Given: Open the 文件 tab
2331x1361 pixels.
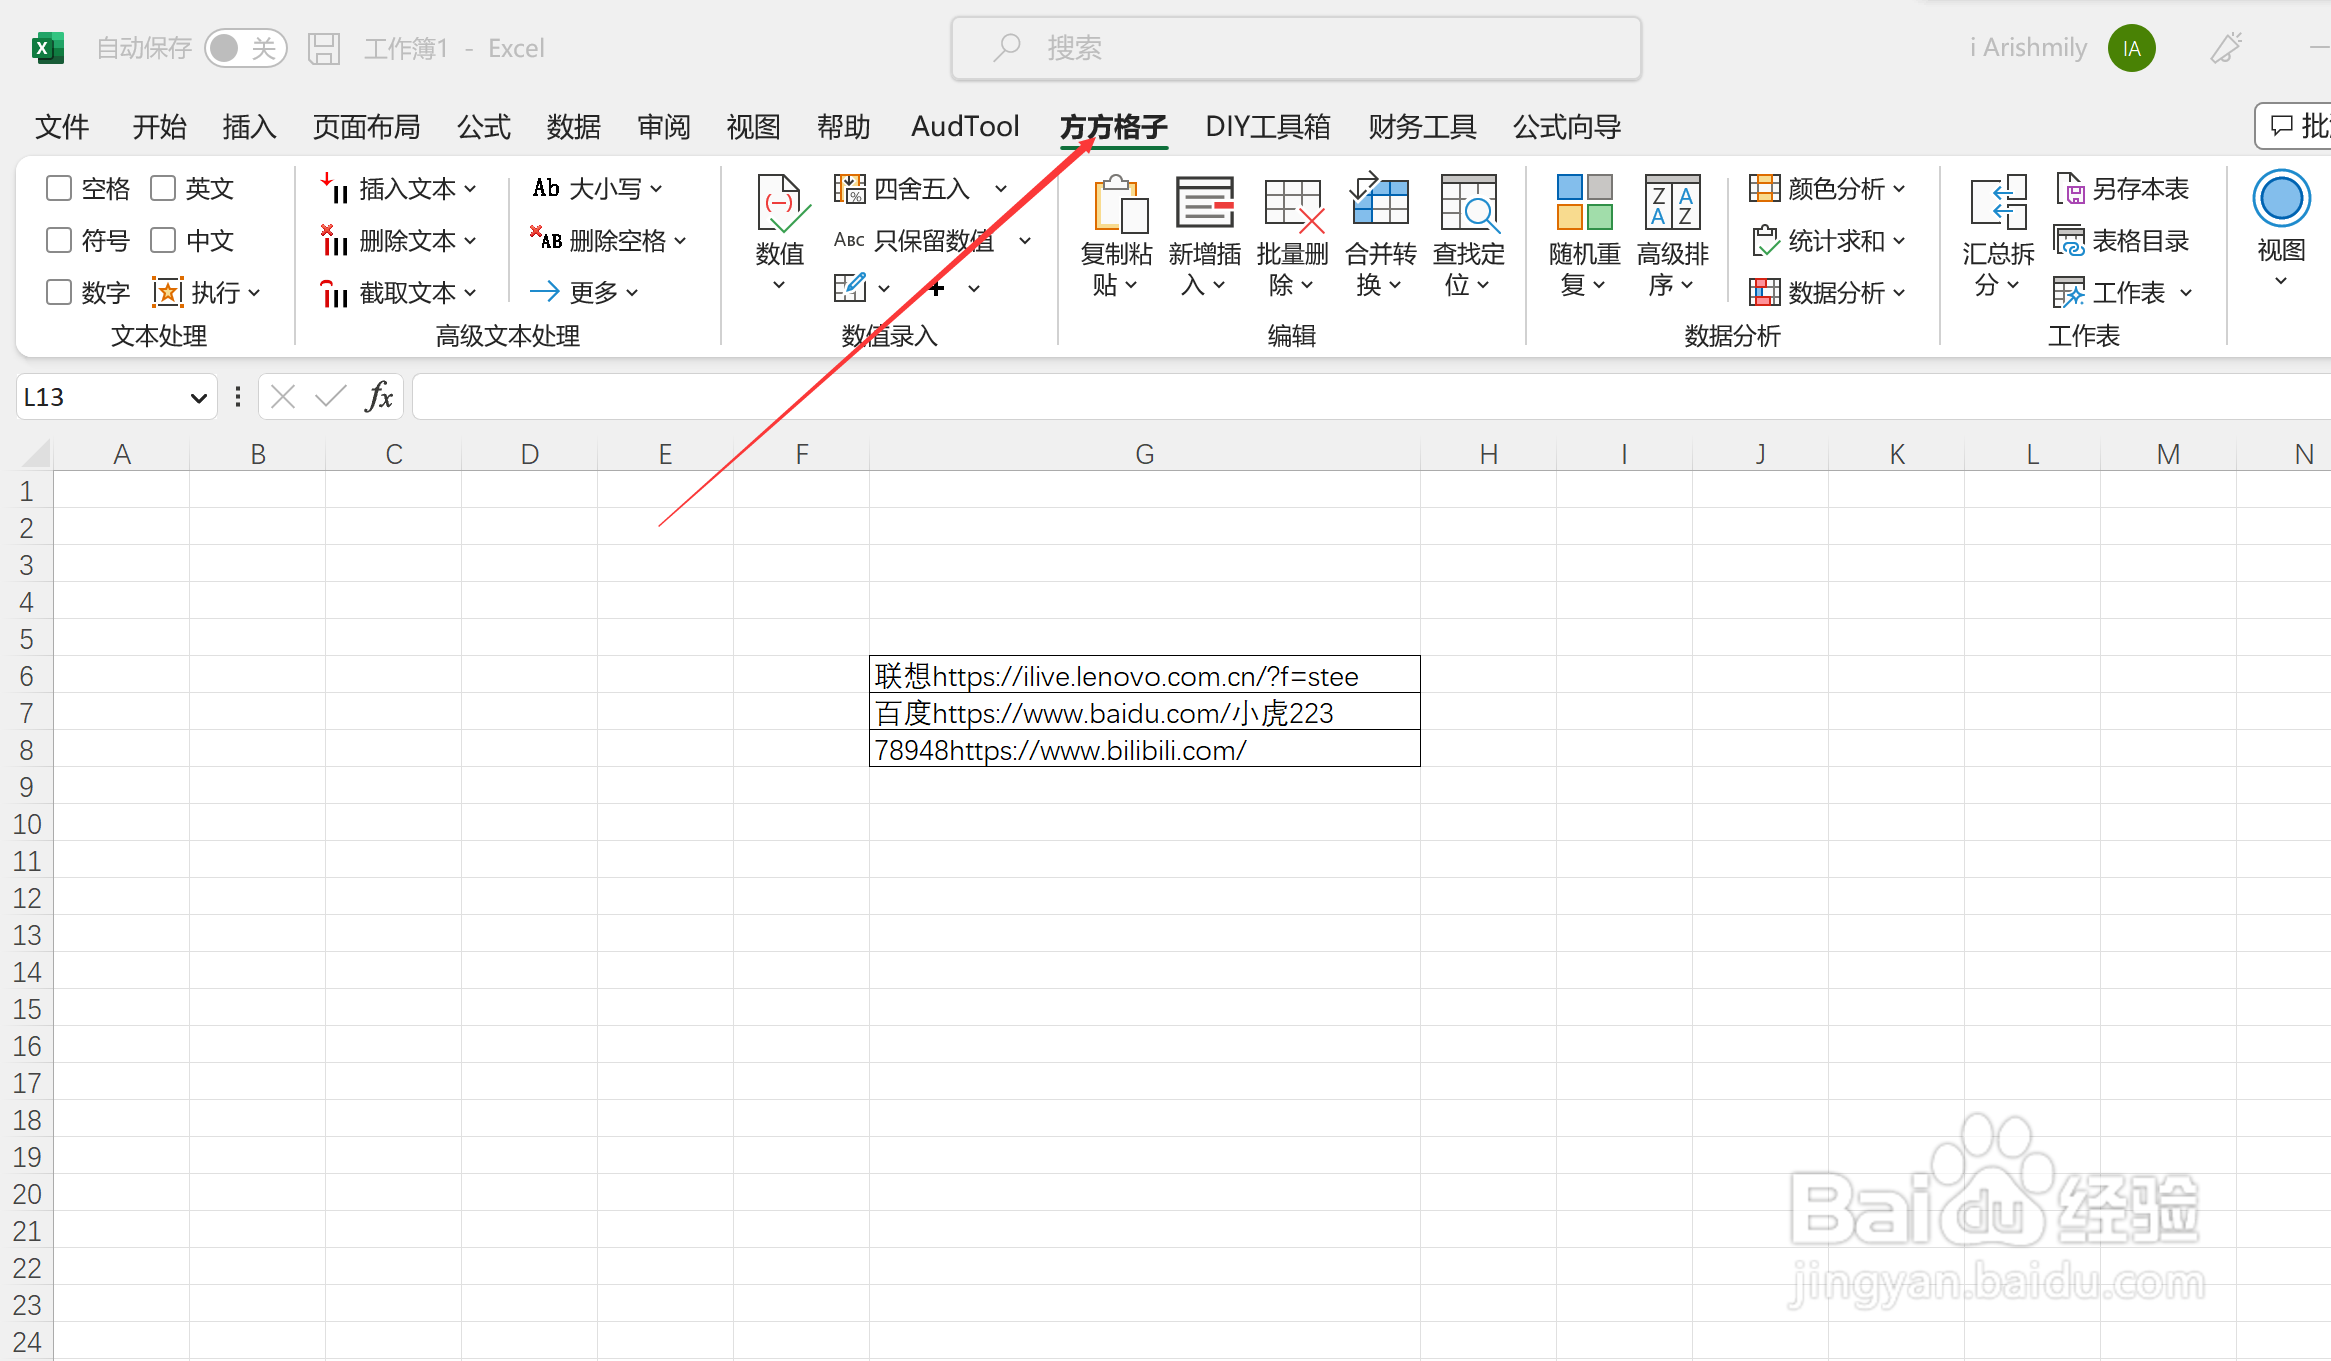Looking at the screenshot, I should coord(62,127).
